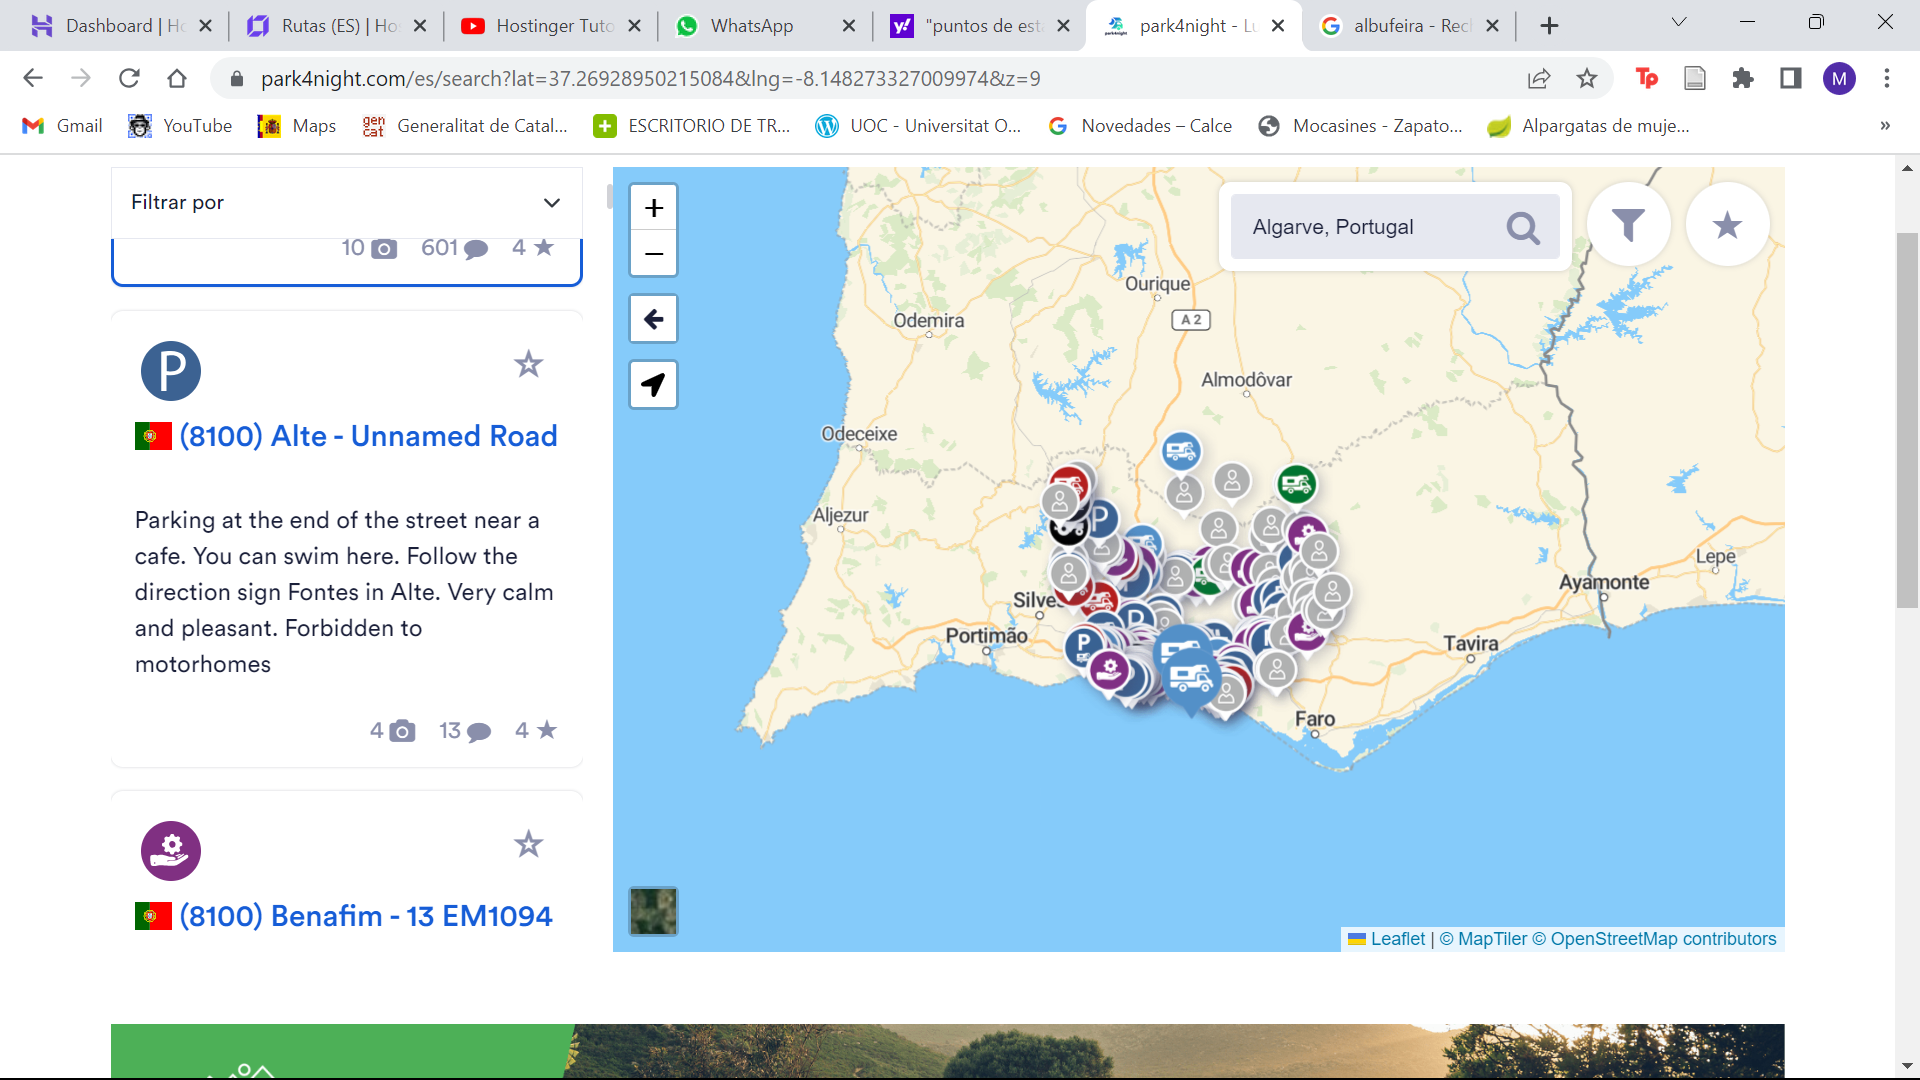Image resolution: width=1920 pixels, height=1080 pixels.
Task: Click the locate me arrow button
Action: coord(653,385)
